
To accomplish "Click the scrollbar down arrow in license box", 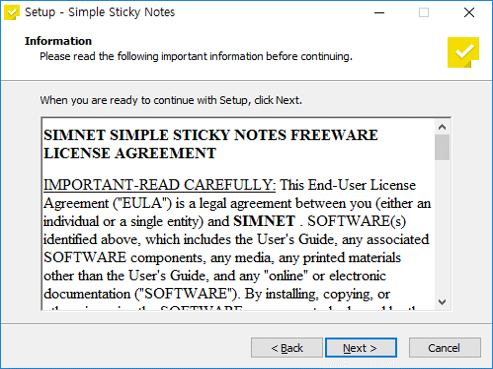I will click(x=442, y=302).
